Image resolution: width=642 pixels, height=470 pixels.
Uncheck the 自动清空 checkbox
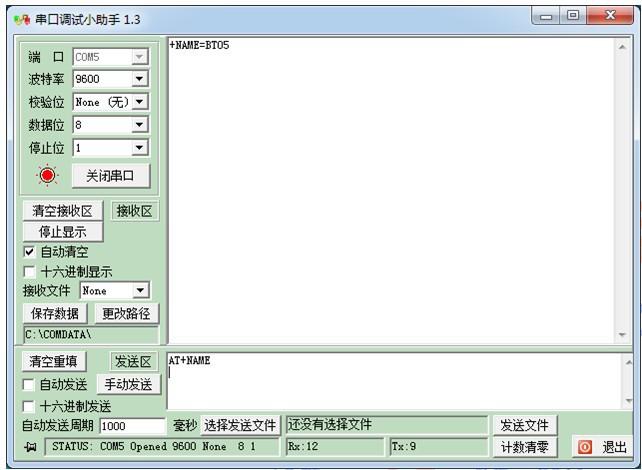(29, 252)
